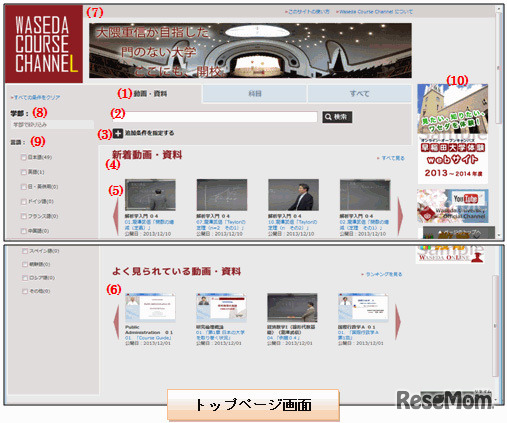Check the 日本語(49) language checkbox

tap(23, 157)
